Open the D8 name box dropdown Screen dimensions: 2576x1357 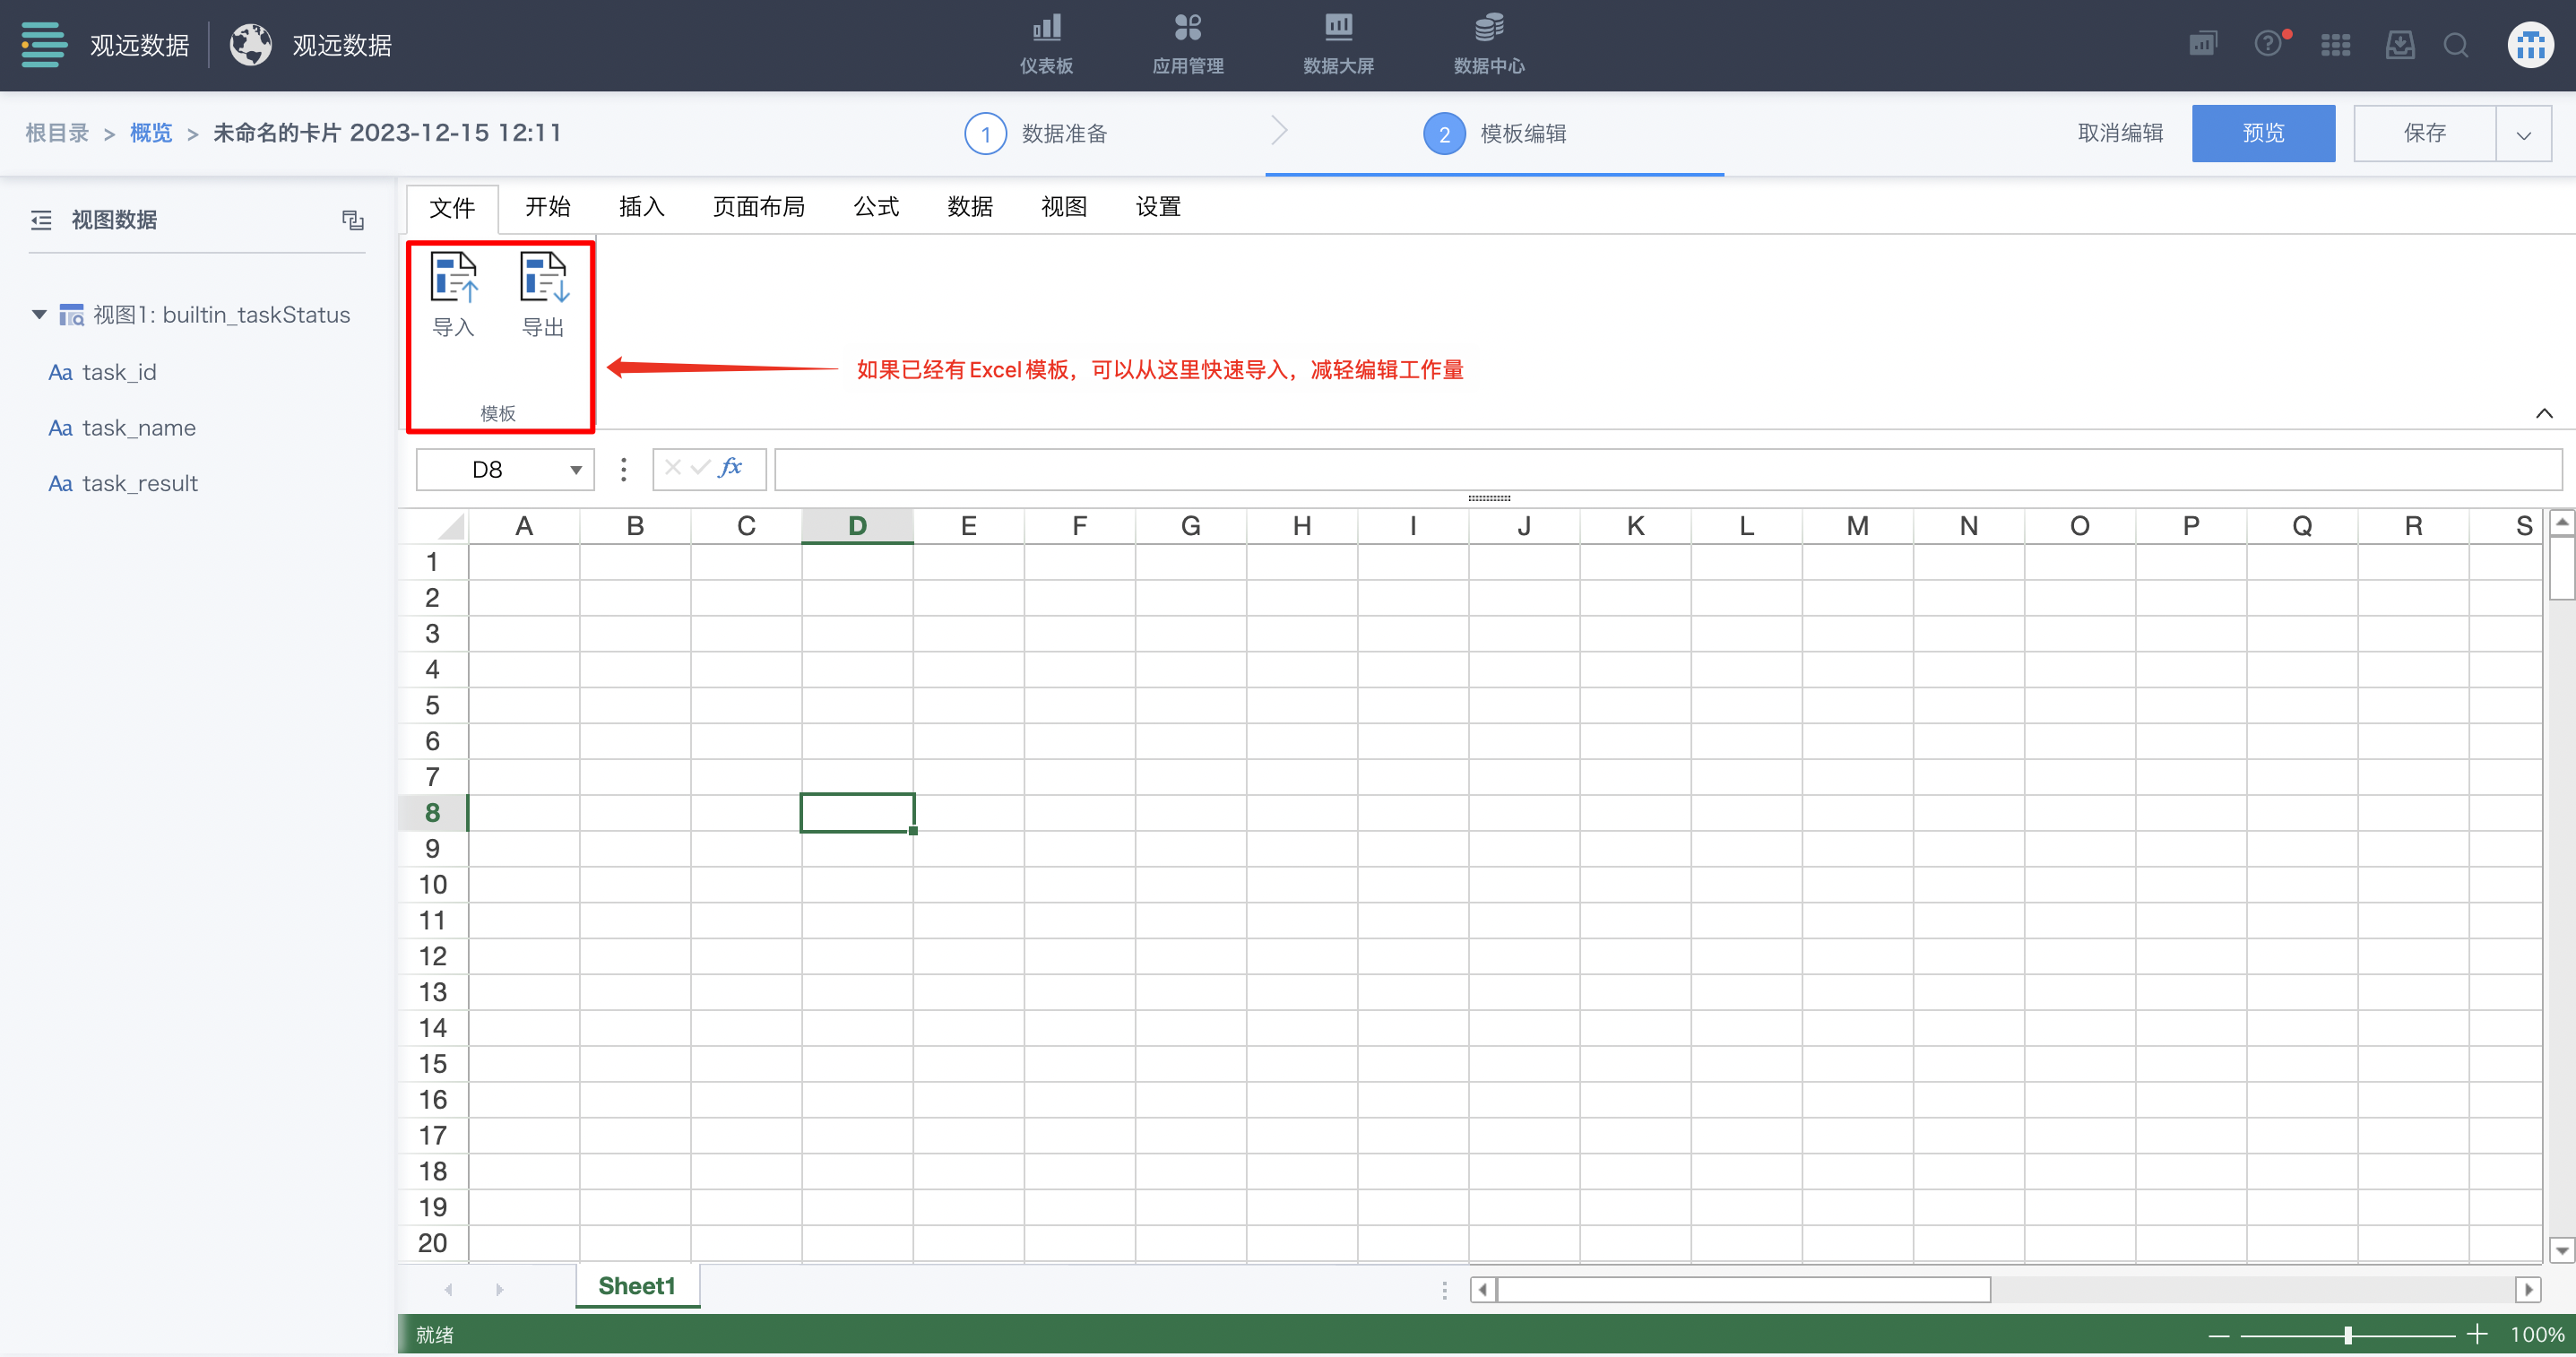(x=575, y=470)
